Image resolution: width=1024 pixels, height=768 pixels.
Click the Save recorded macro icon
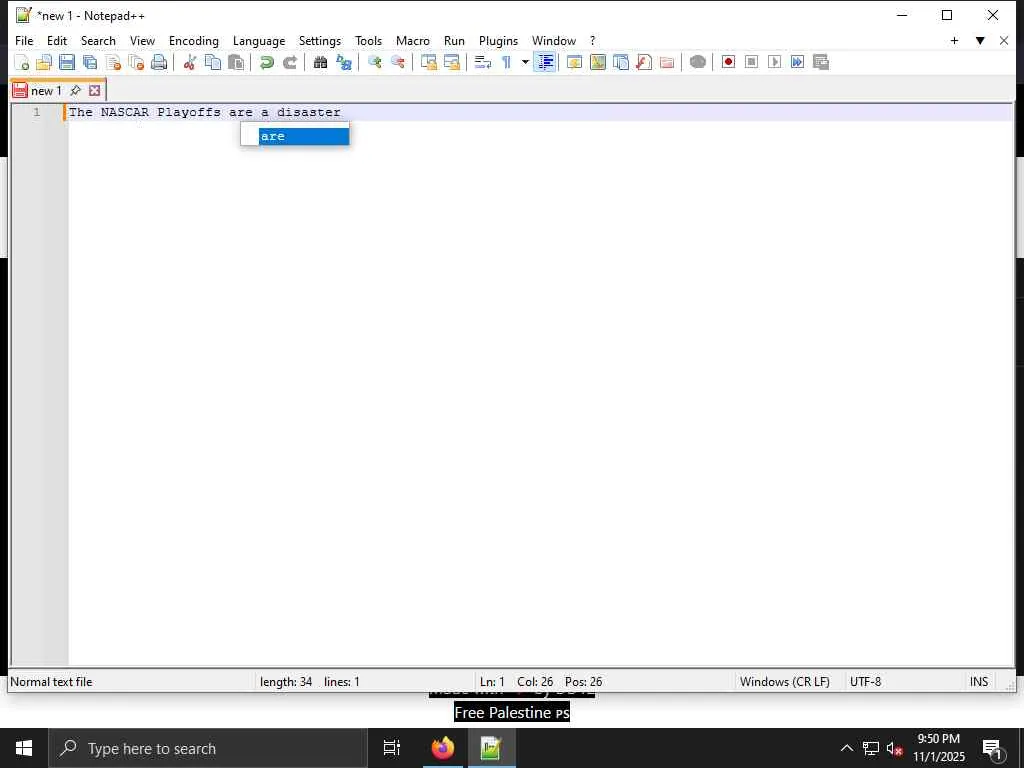point(821,62)
